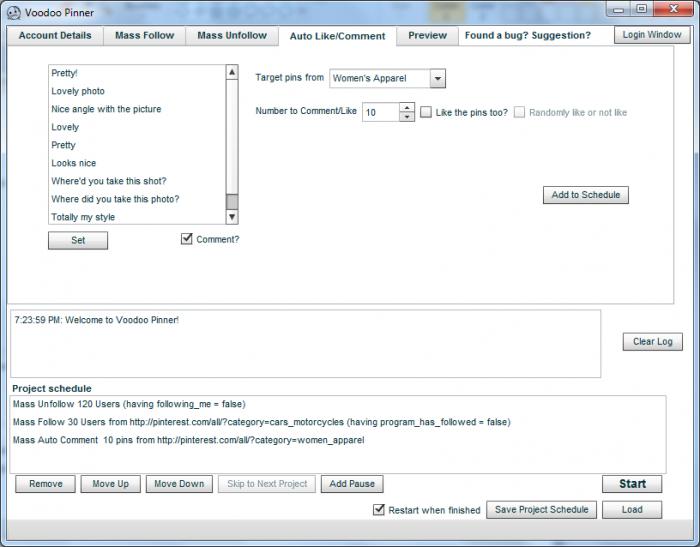The height and width of the screenshot is (547, 700).
Task: Open the Mass Follow tab
Action: point(145,36)
